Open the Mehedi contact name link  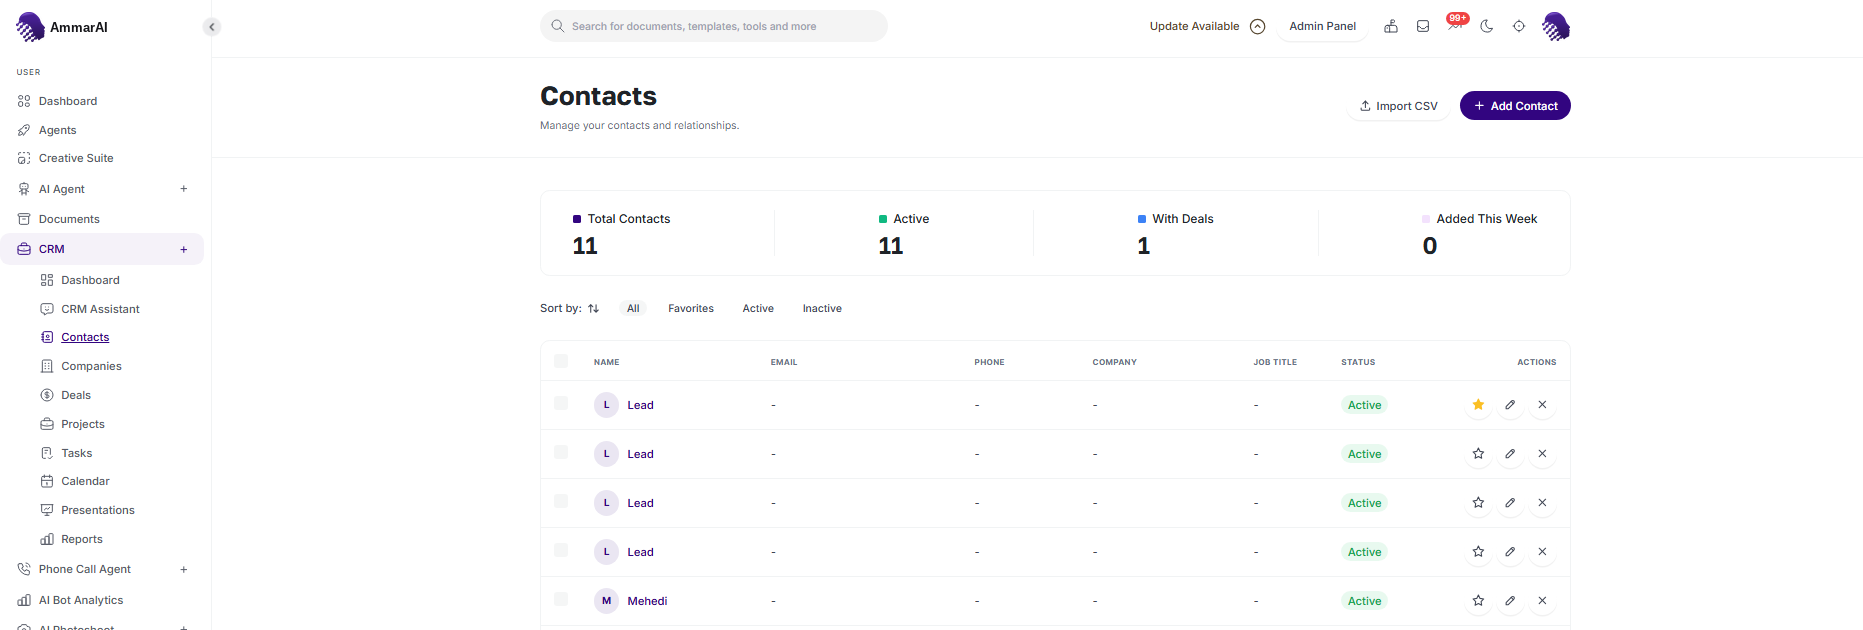tap(647, 601)
